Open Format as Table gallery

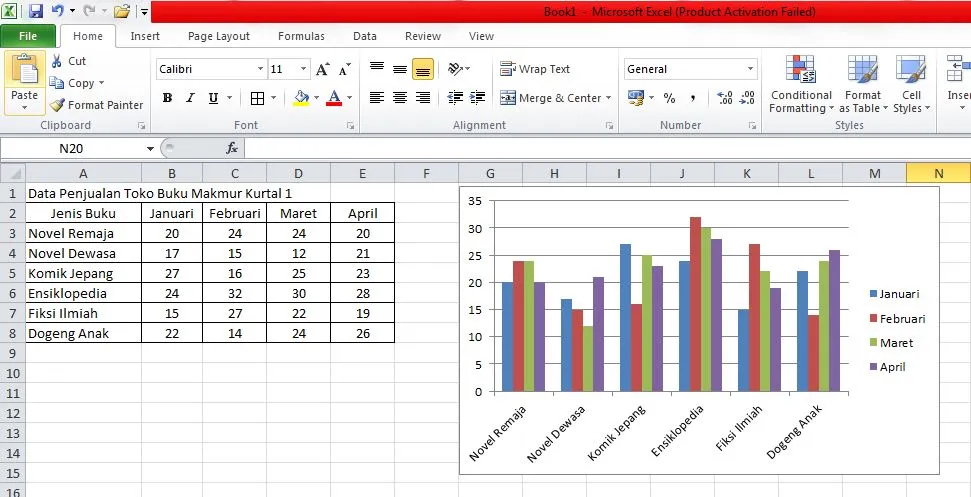click(x=863, y=84)
